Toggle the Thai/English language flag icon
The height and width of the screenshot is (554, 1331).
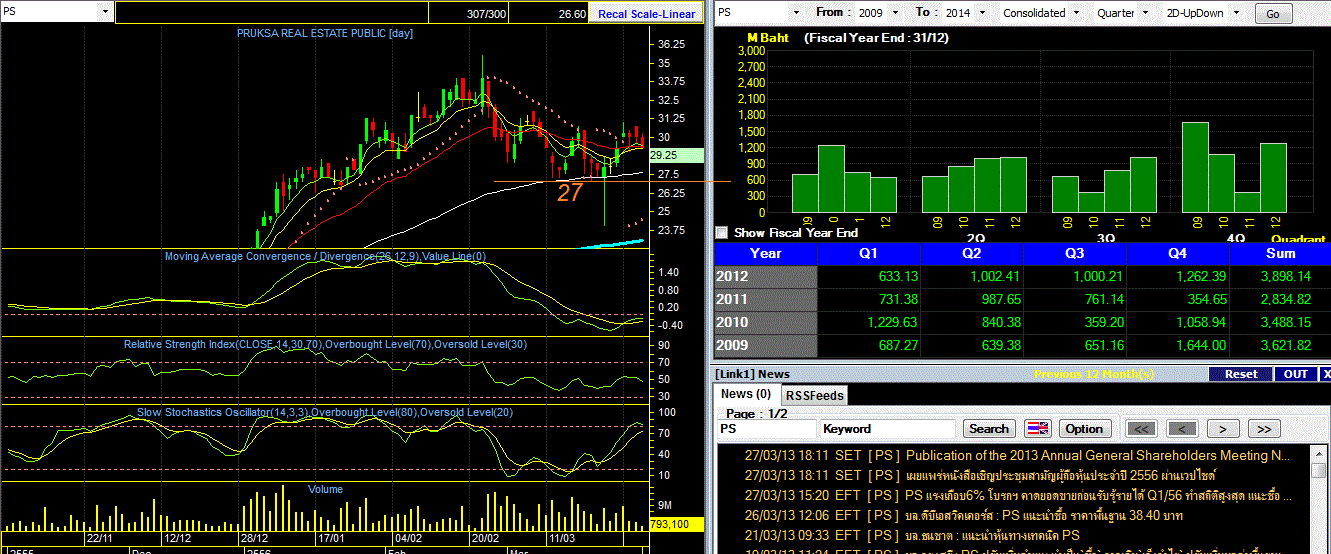point(1037,429)
